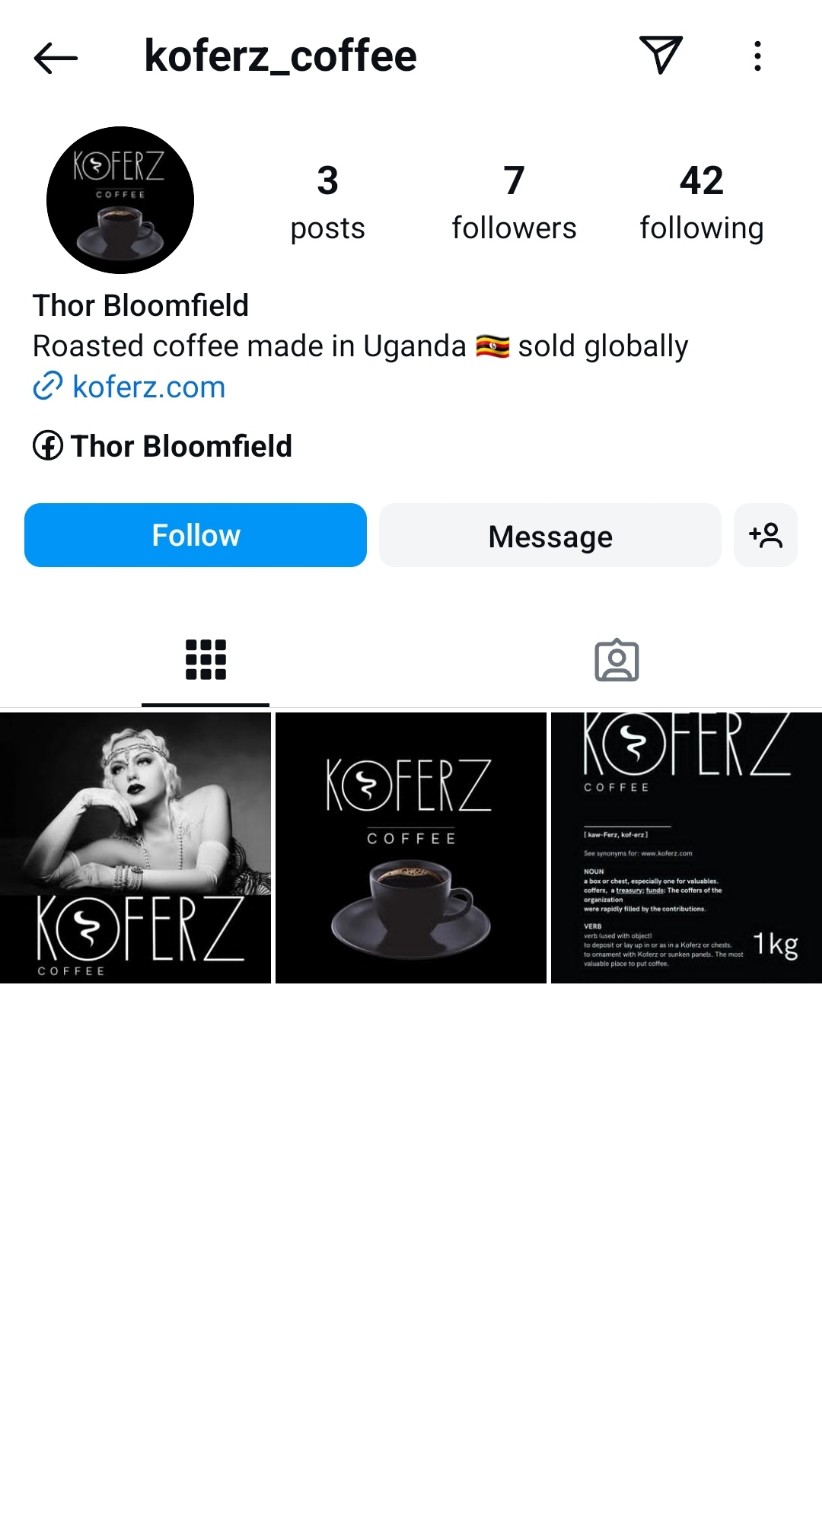Click the suggested people icon button
This screenshot has height=1536, width=822.
pyautogui.click(x=765, y=535)
